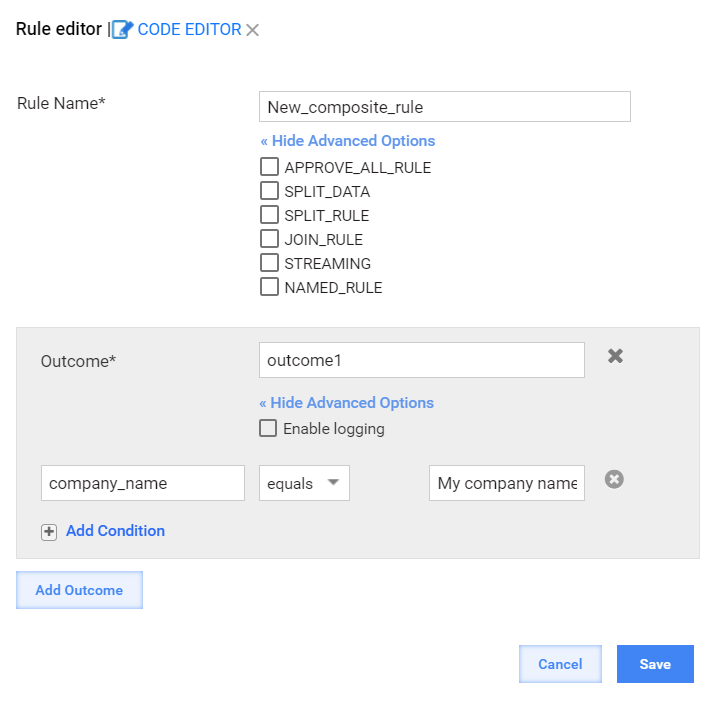Click the plus icon beside Add Condition

tap(49, 532)
